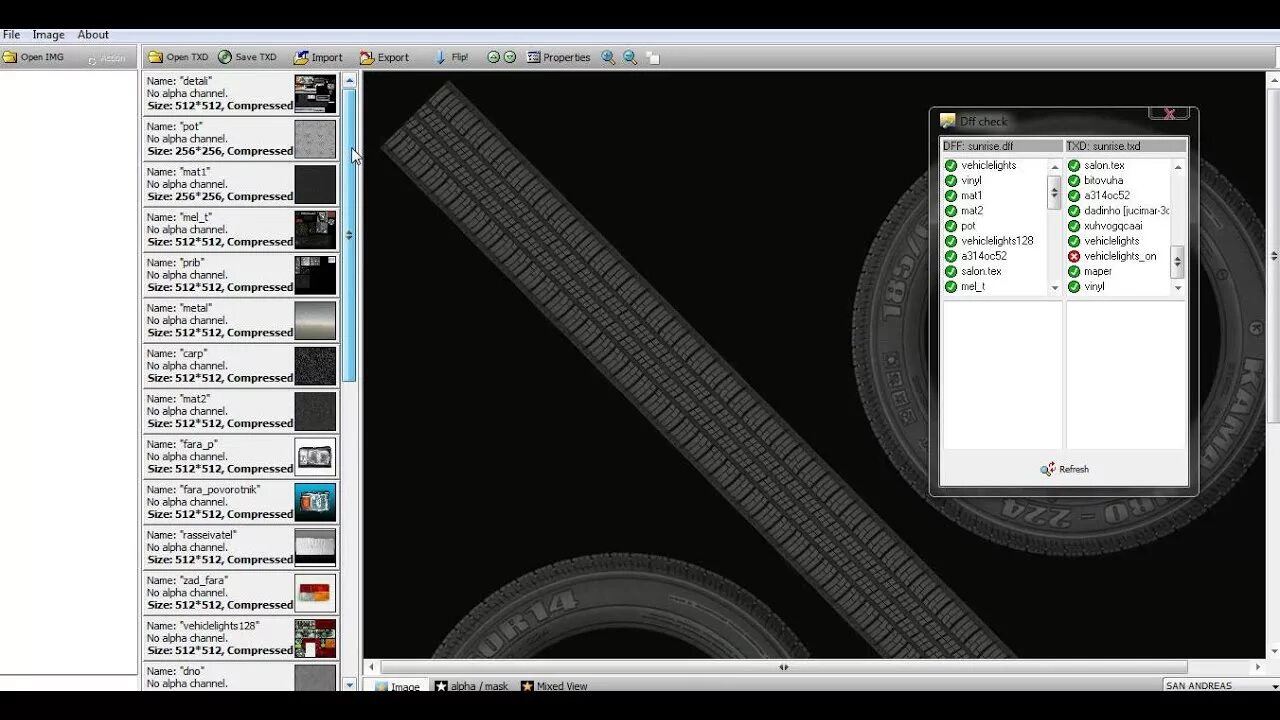Click TXD list scrollbar down arrow

(x=1177, y=287)
